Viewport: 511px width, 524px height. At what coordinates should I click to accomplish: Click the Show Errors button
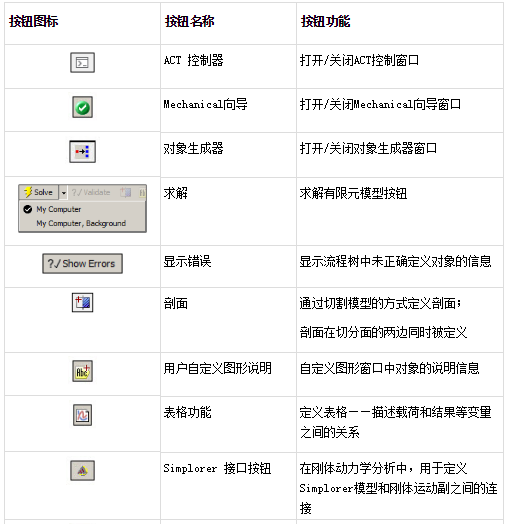[83, 264]
